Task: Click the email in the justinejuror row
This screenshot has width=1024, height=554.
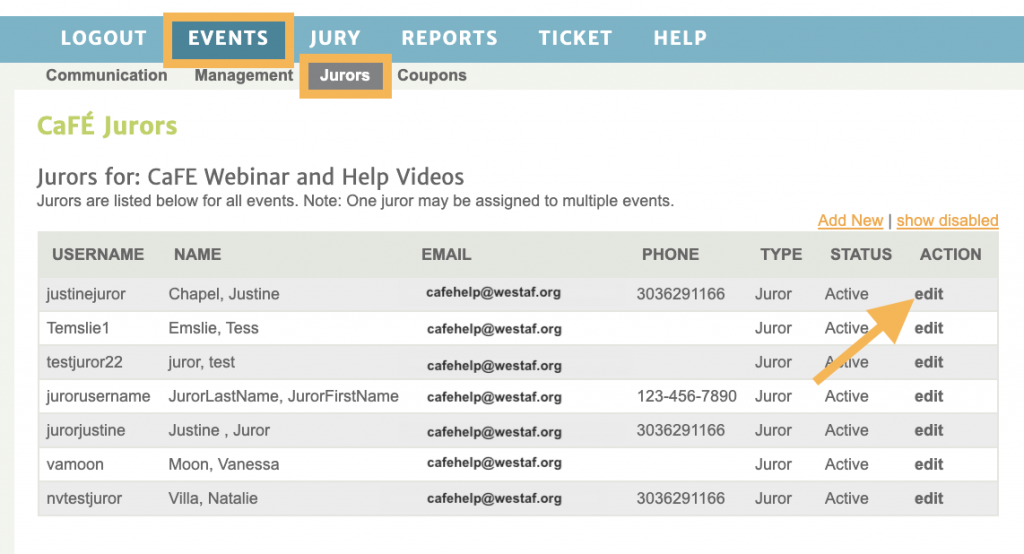Action: click(493, 293)
